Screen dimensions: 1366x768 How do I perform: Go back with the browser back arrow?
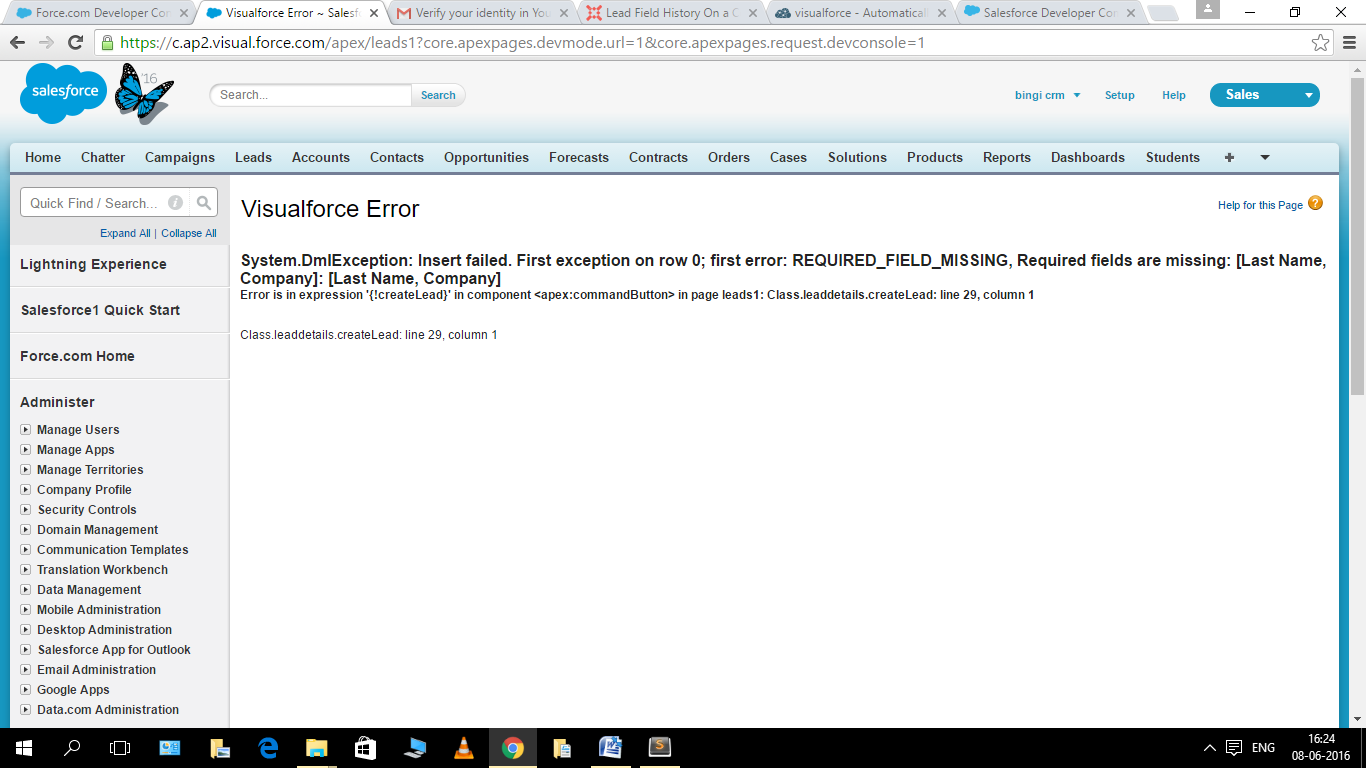coord(17,43)
